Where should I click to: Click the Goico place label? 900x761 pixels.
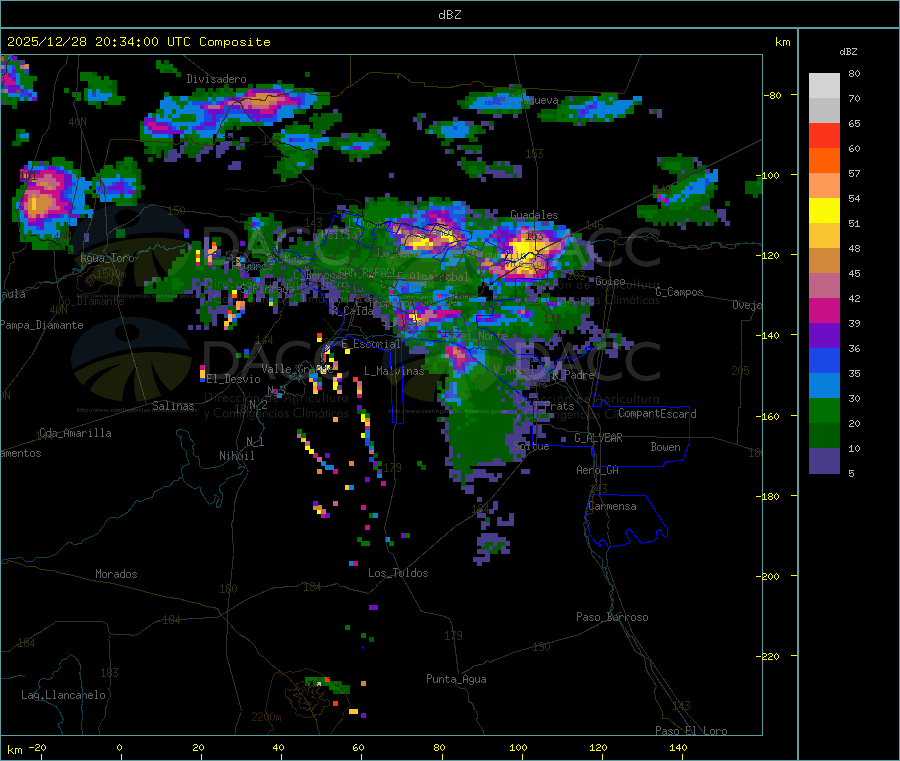click(610, 281)
